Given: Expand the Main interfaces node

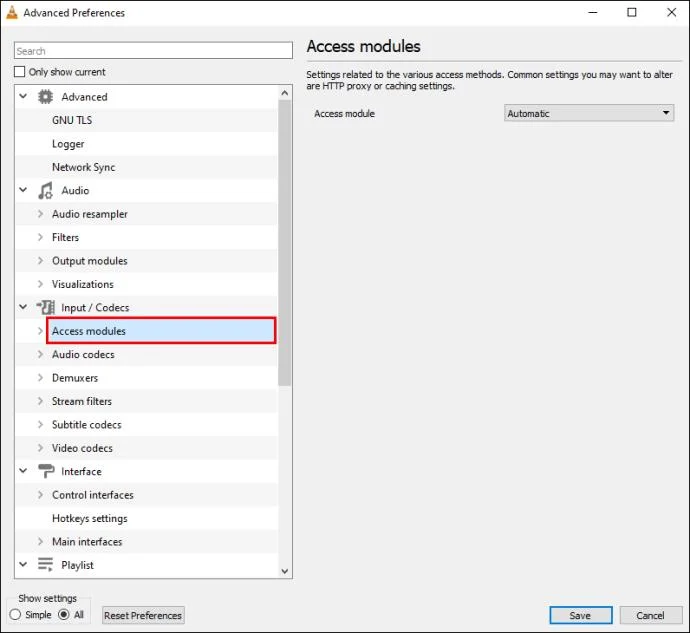Looking at the screenshot, I should tap(40, 541).
